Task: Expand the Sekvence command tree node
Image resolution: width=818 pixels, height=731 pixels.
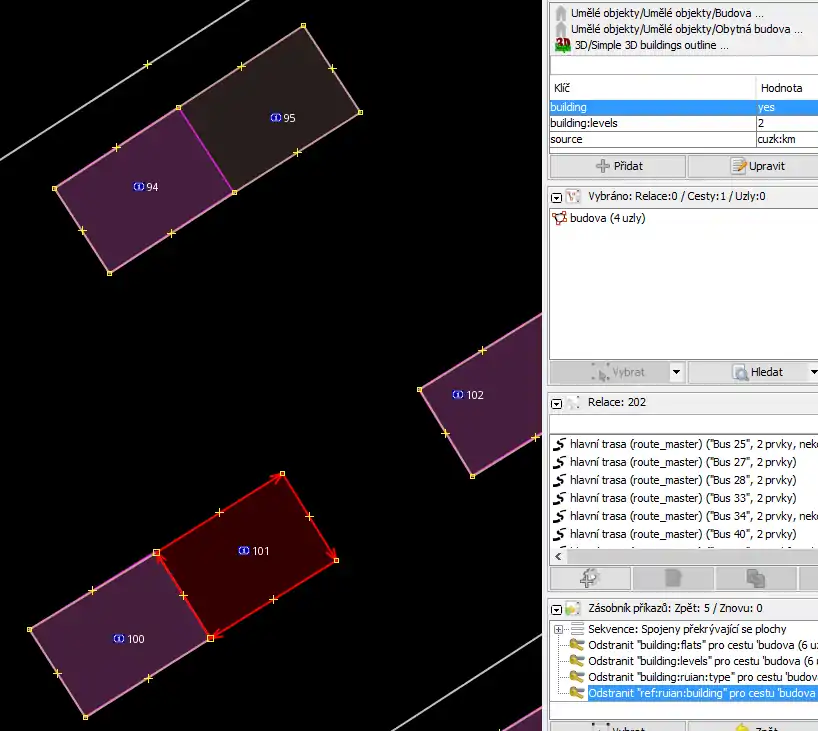Action: pyautogui.click(x=559, y=629)
